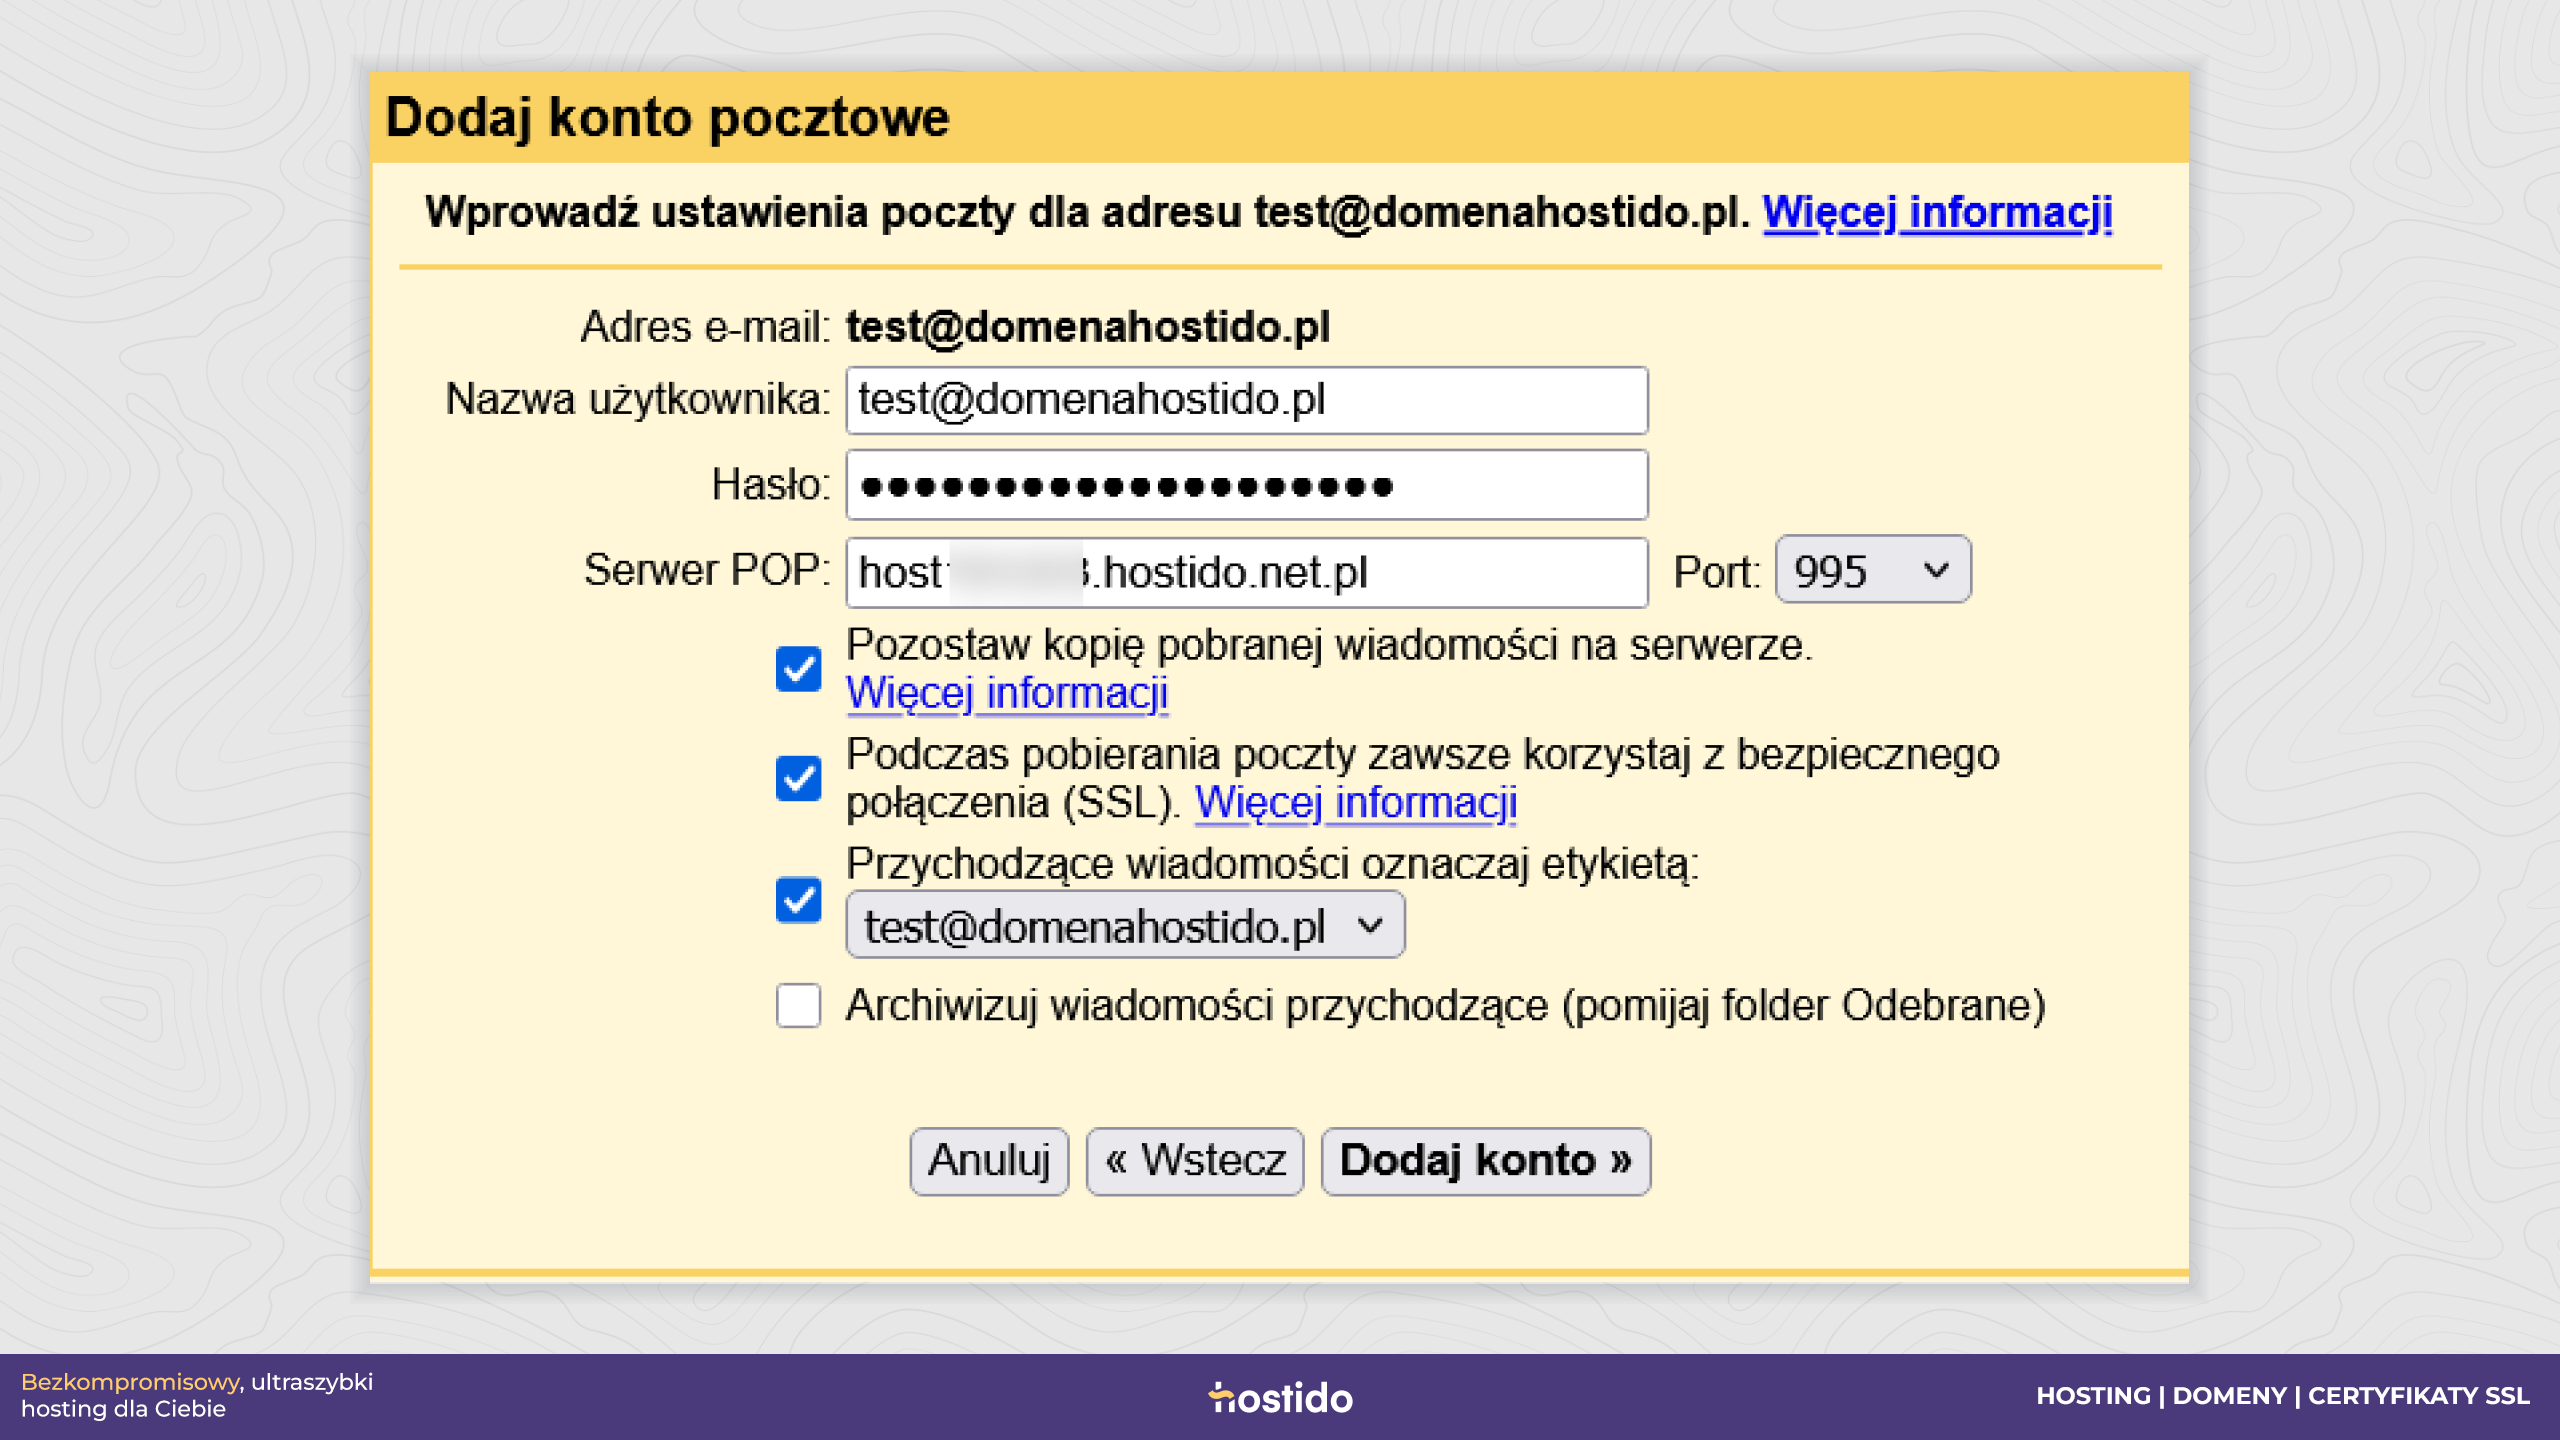Click the Anuluj button
2560x1440 pixels.
point(989,1161)
